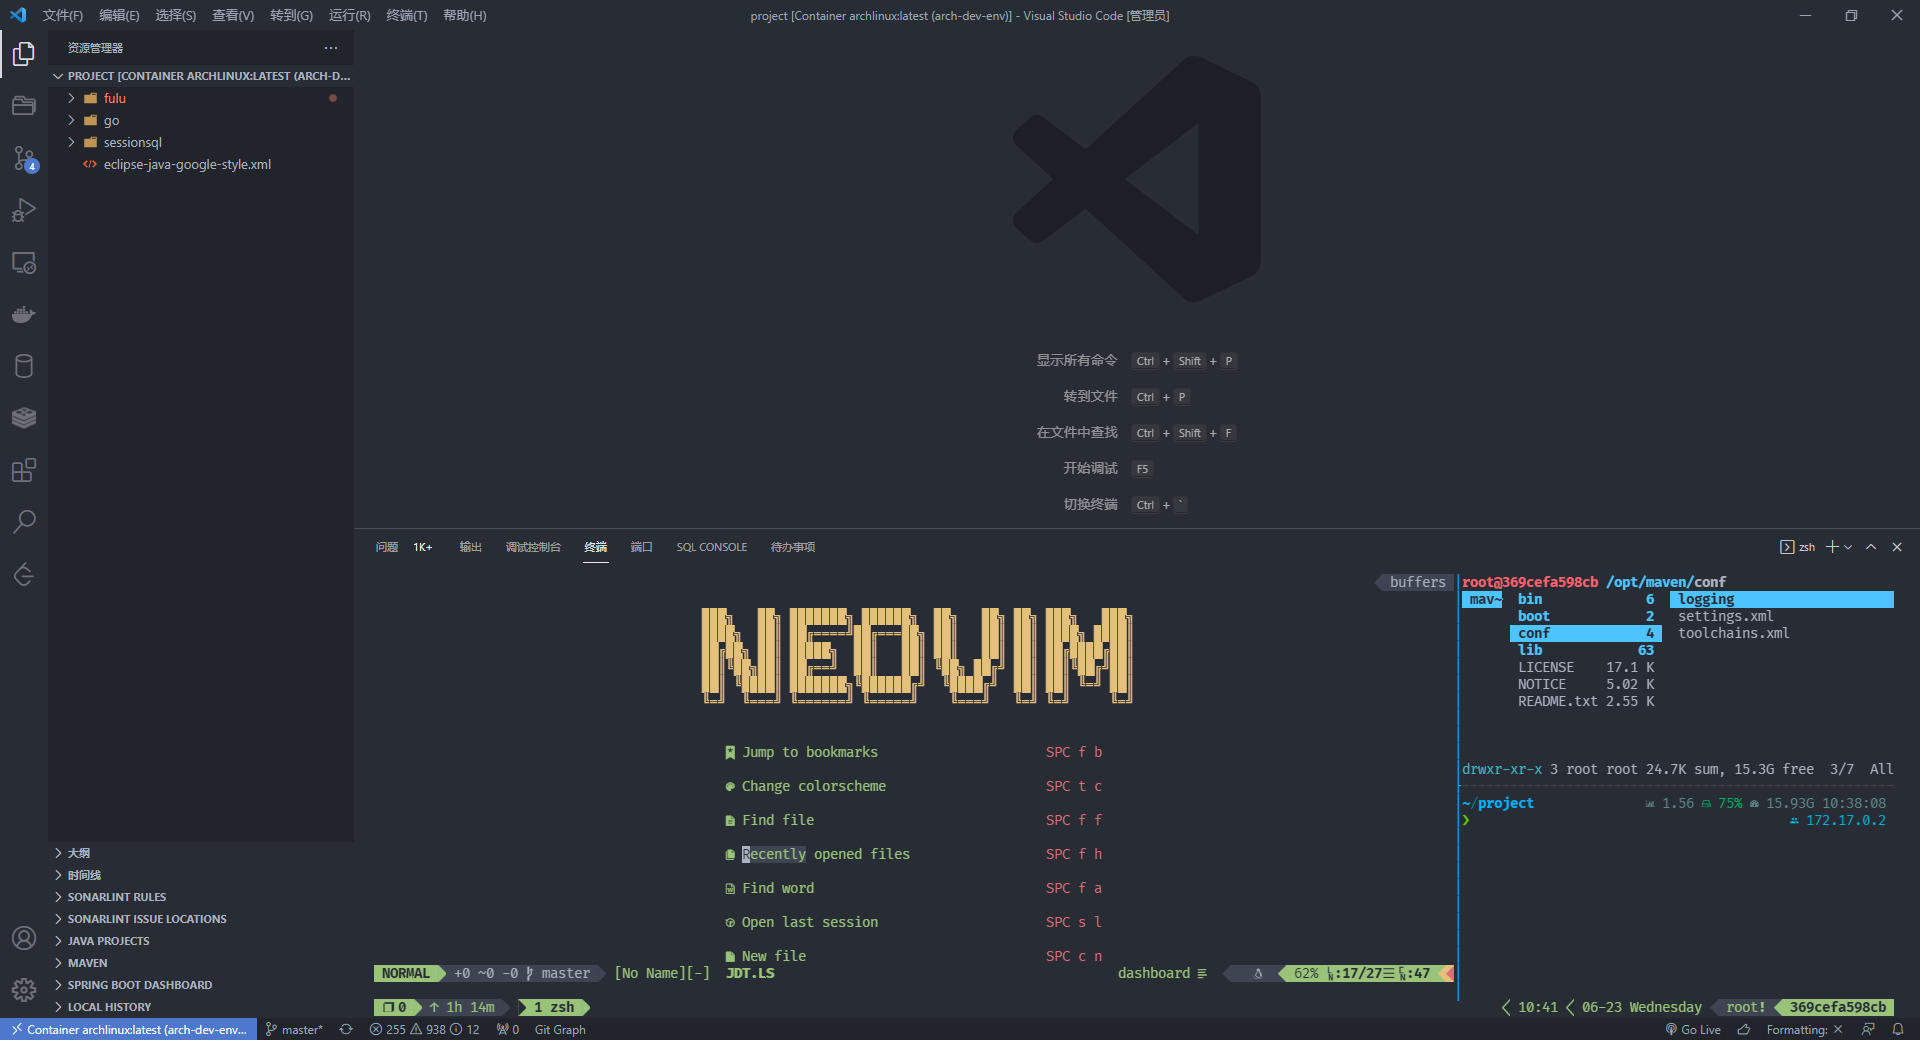The width and height of the screenshot is (1920, 1040).
Task: Open the Manage gear icon
Action: (x=24, y=990)
